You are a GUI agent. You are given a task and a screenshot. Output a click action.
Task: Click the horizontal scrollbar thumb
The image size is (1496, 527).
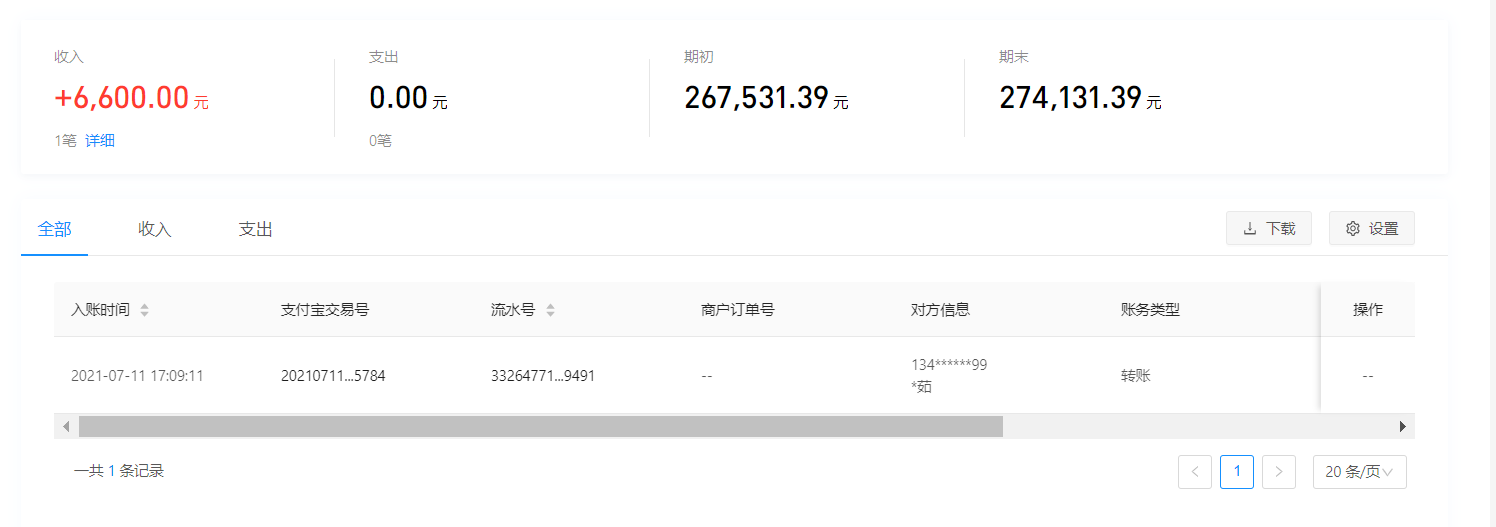[x=540, y=426]
